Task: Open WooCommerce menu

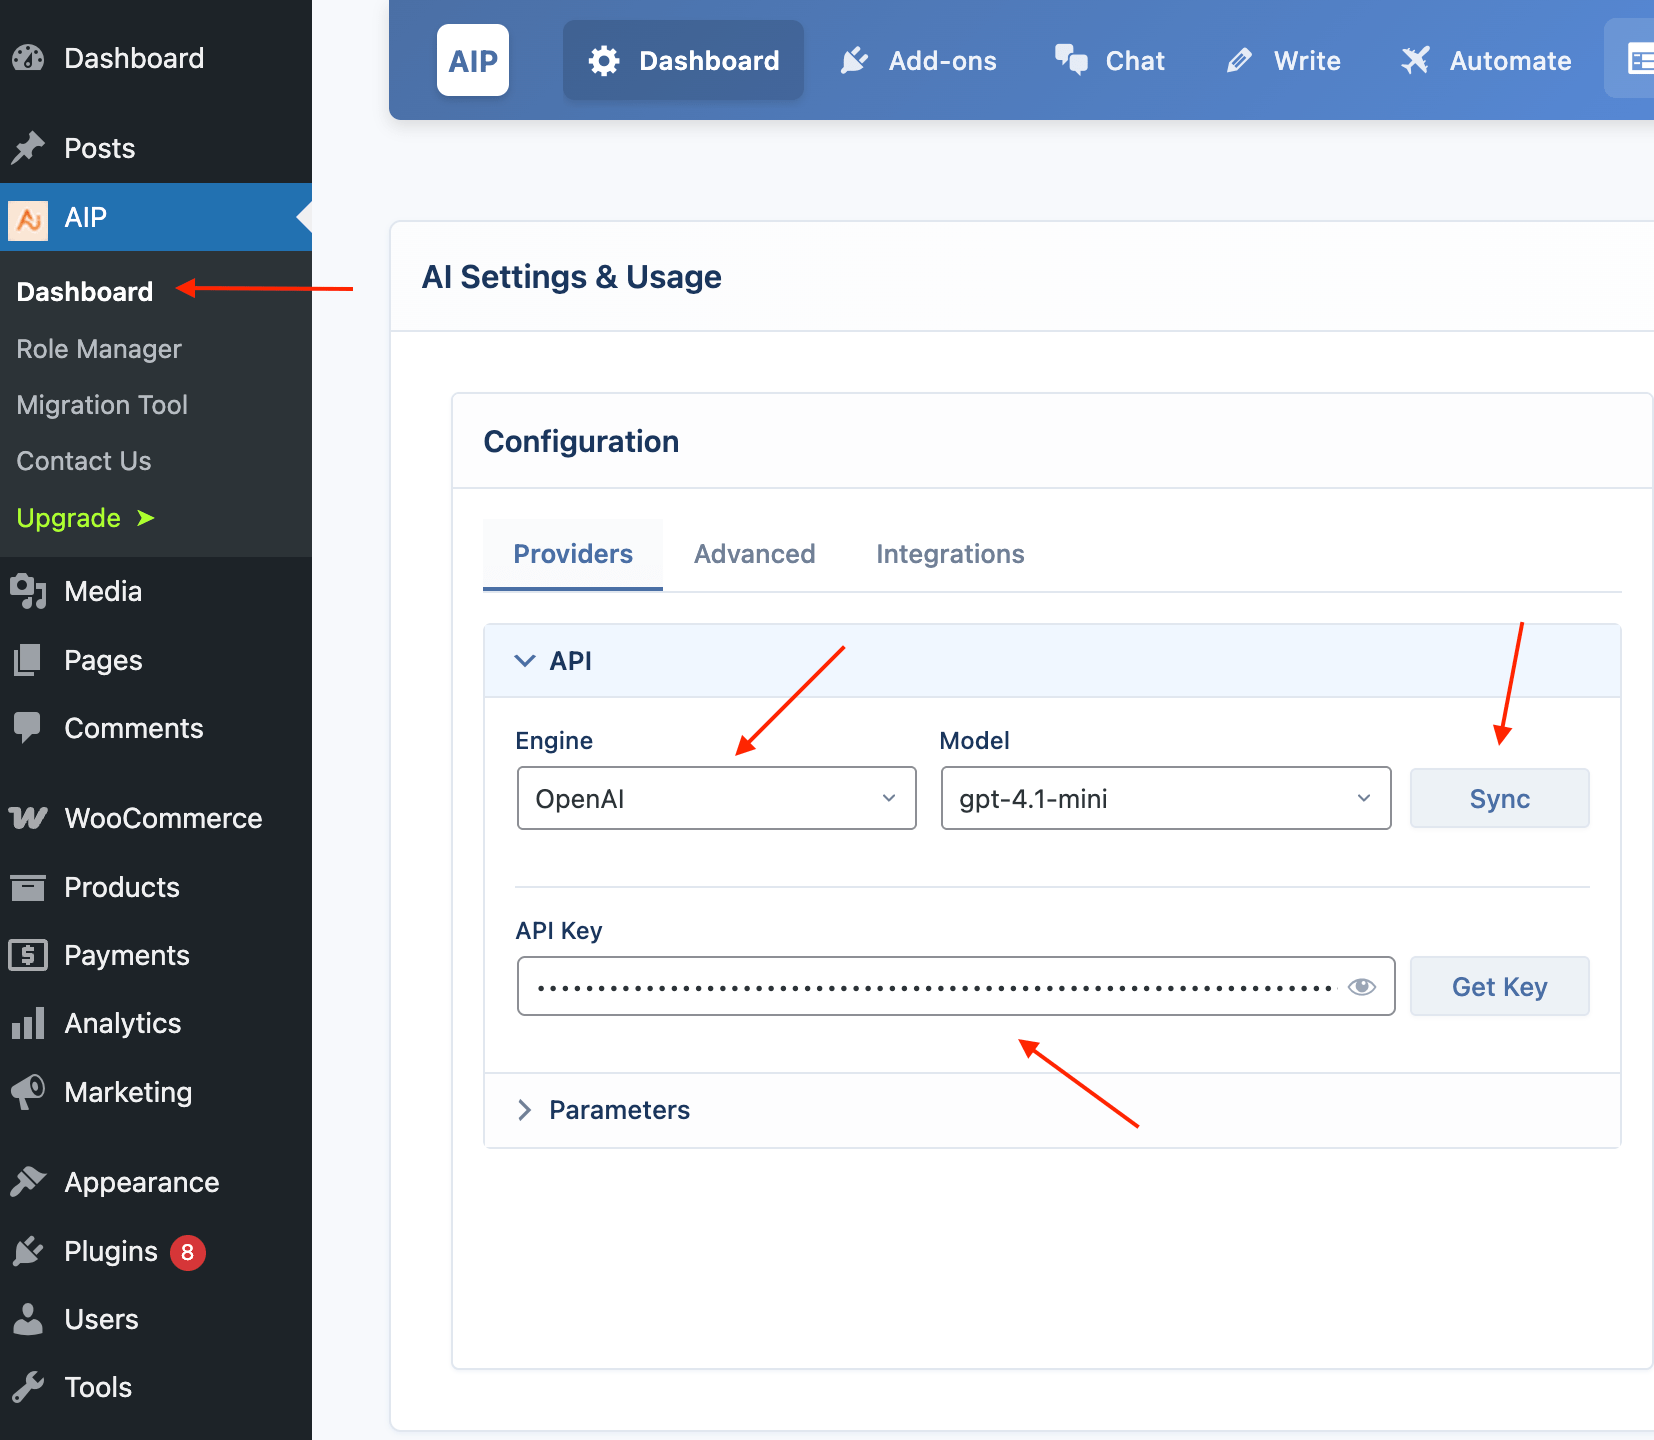Action: pos(156,818)
